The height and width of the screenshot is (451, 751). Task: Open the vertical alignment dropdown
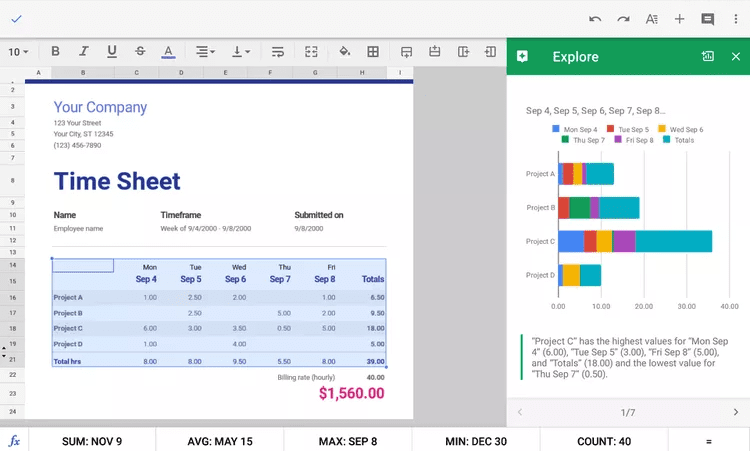coord(241,51)
